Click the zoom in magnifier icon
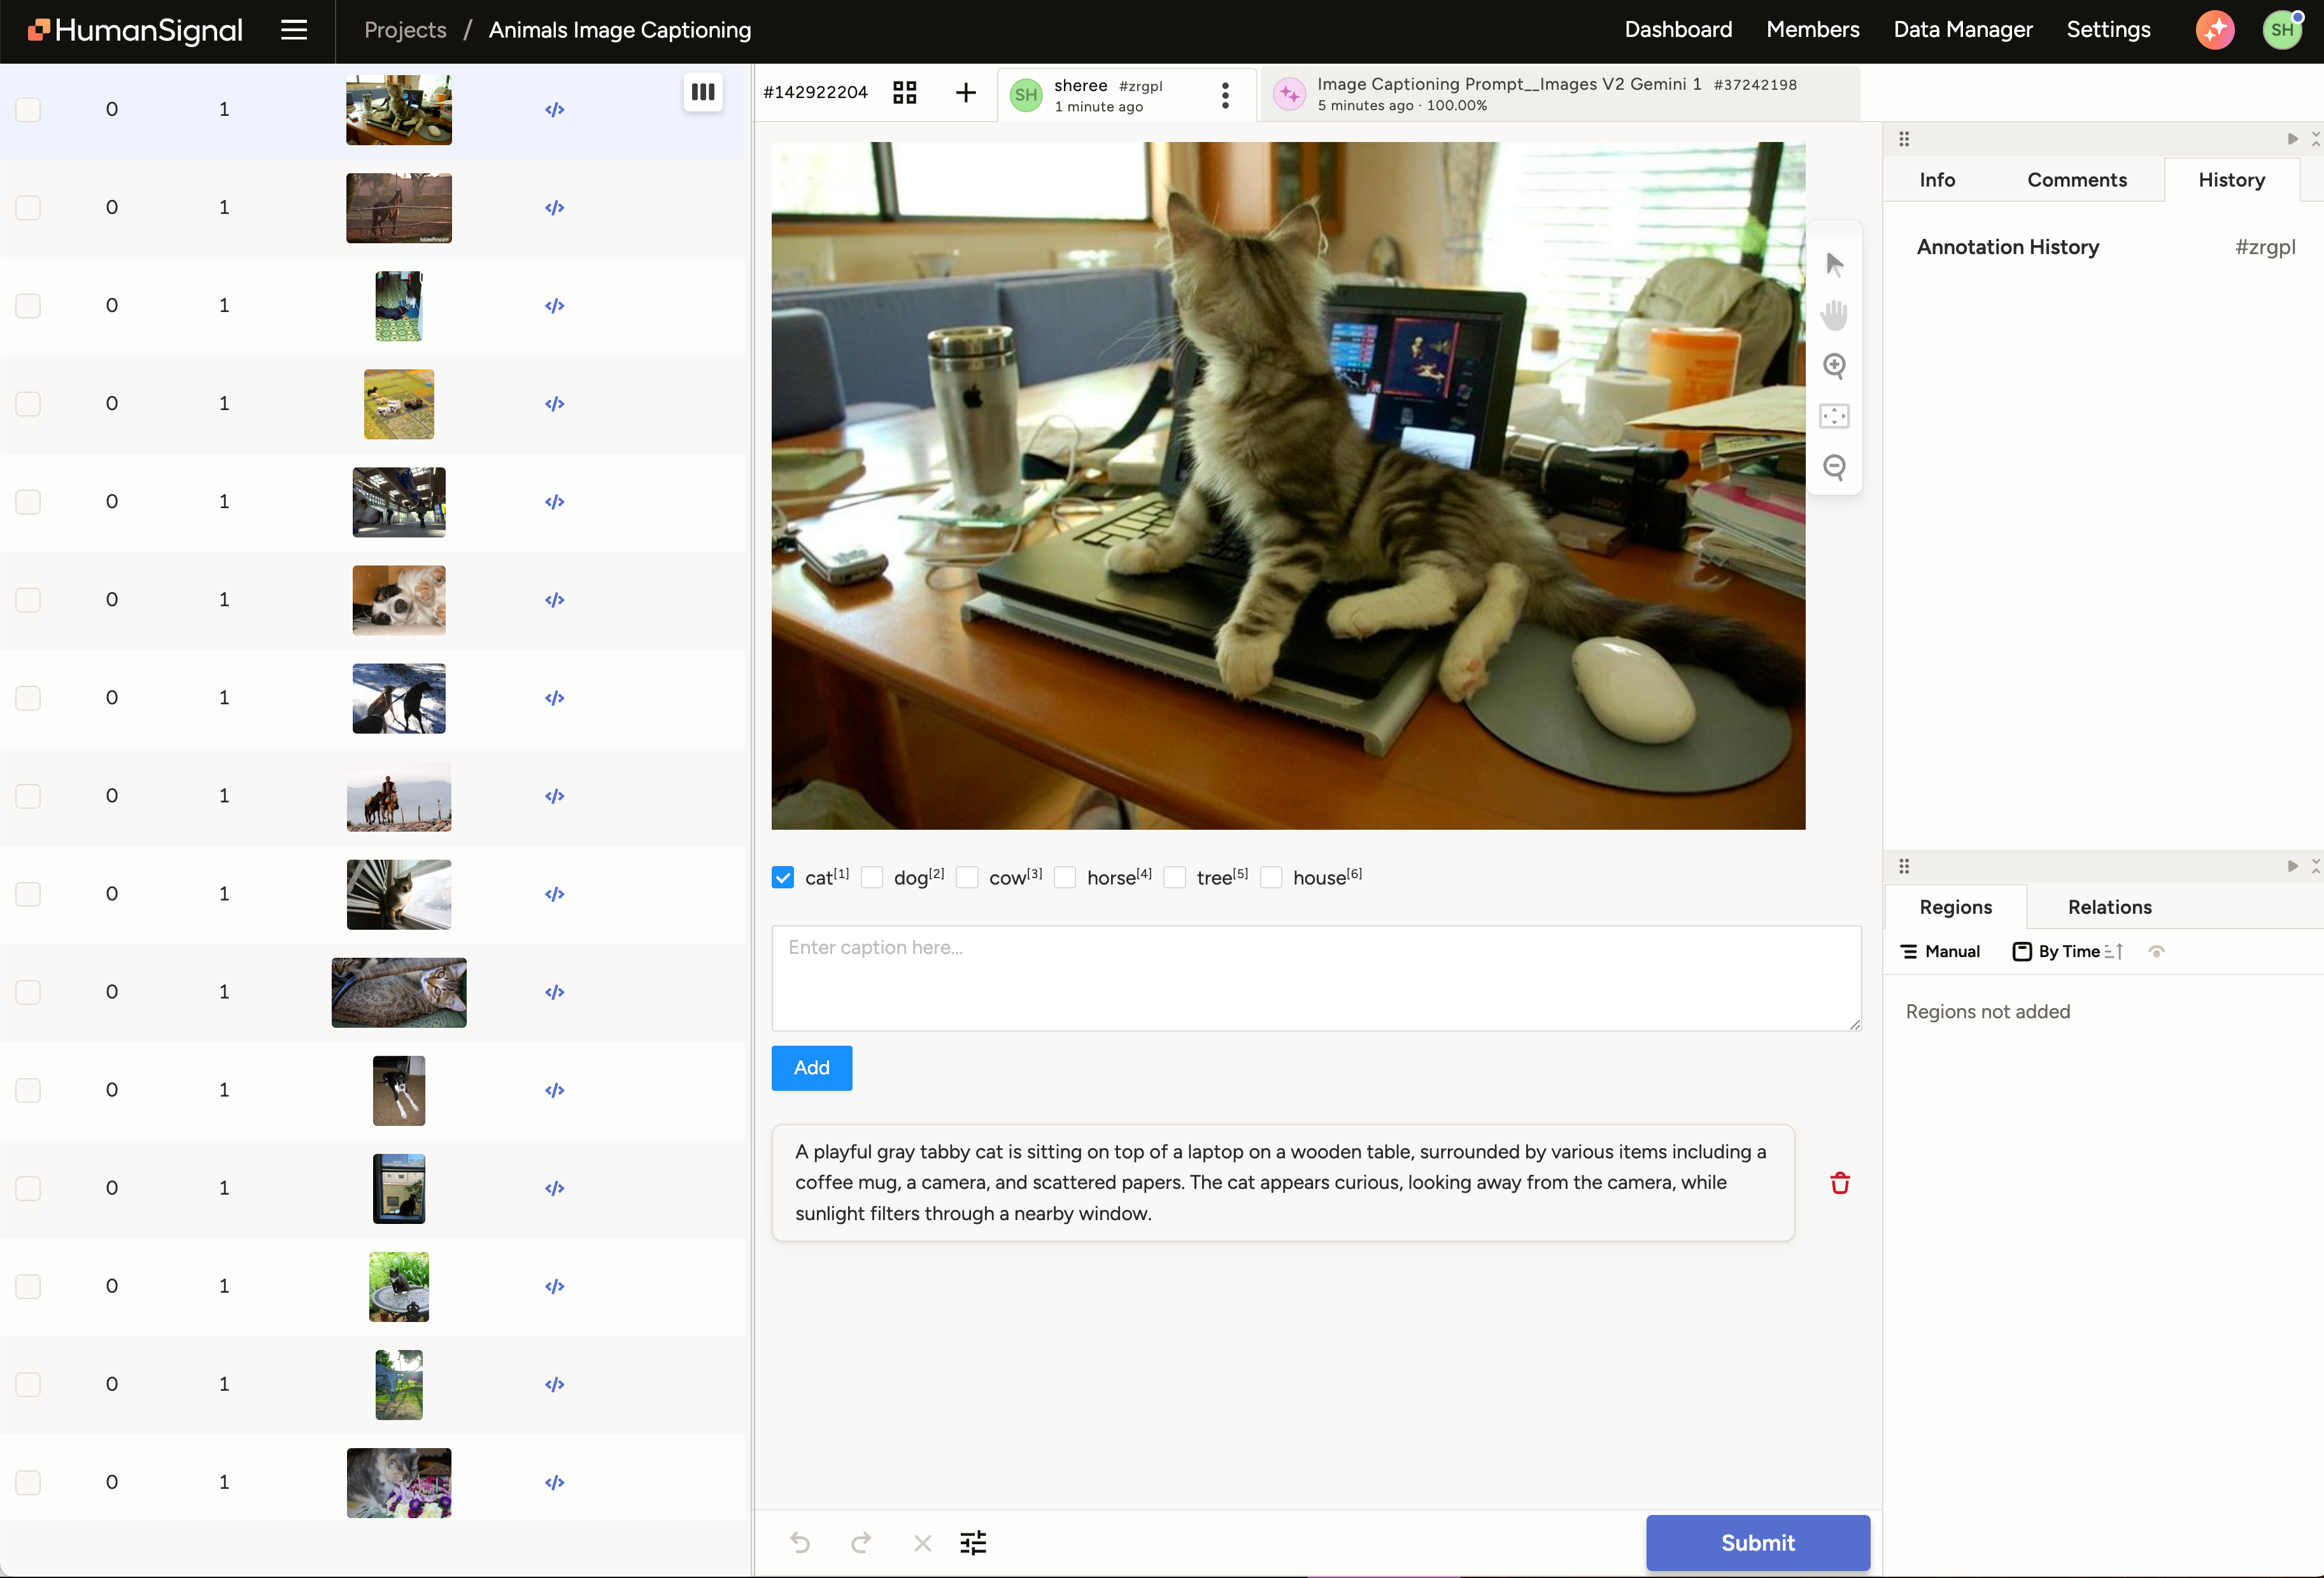This screenshot has width=2324, height=1578. click(x=1833, y=365)
